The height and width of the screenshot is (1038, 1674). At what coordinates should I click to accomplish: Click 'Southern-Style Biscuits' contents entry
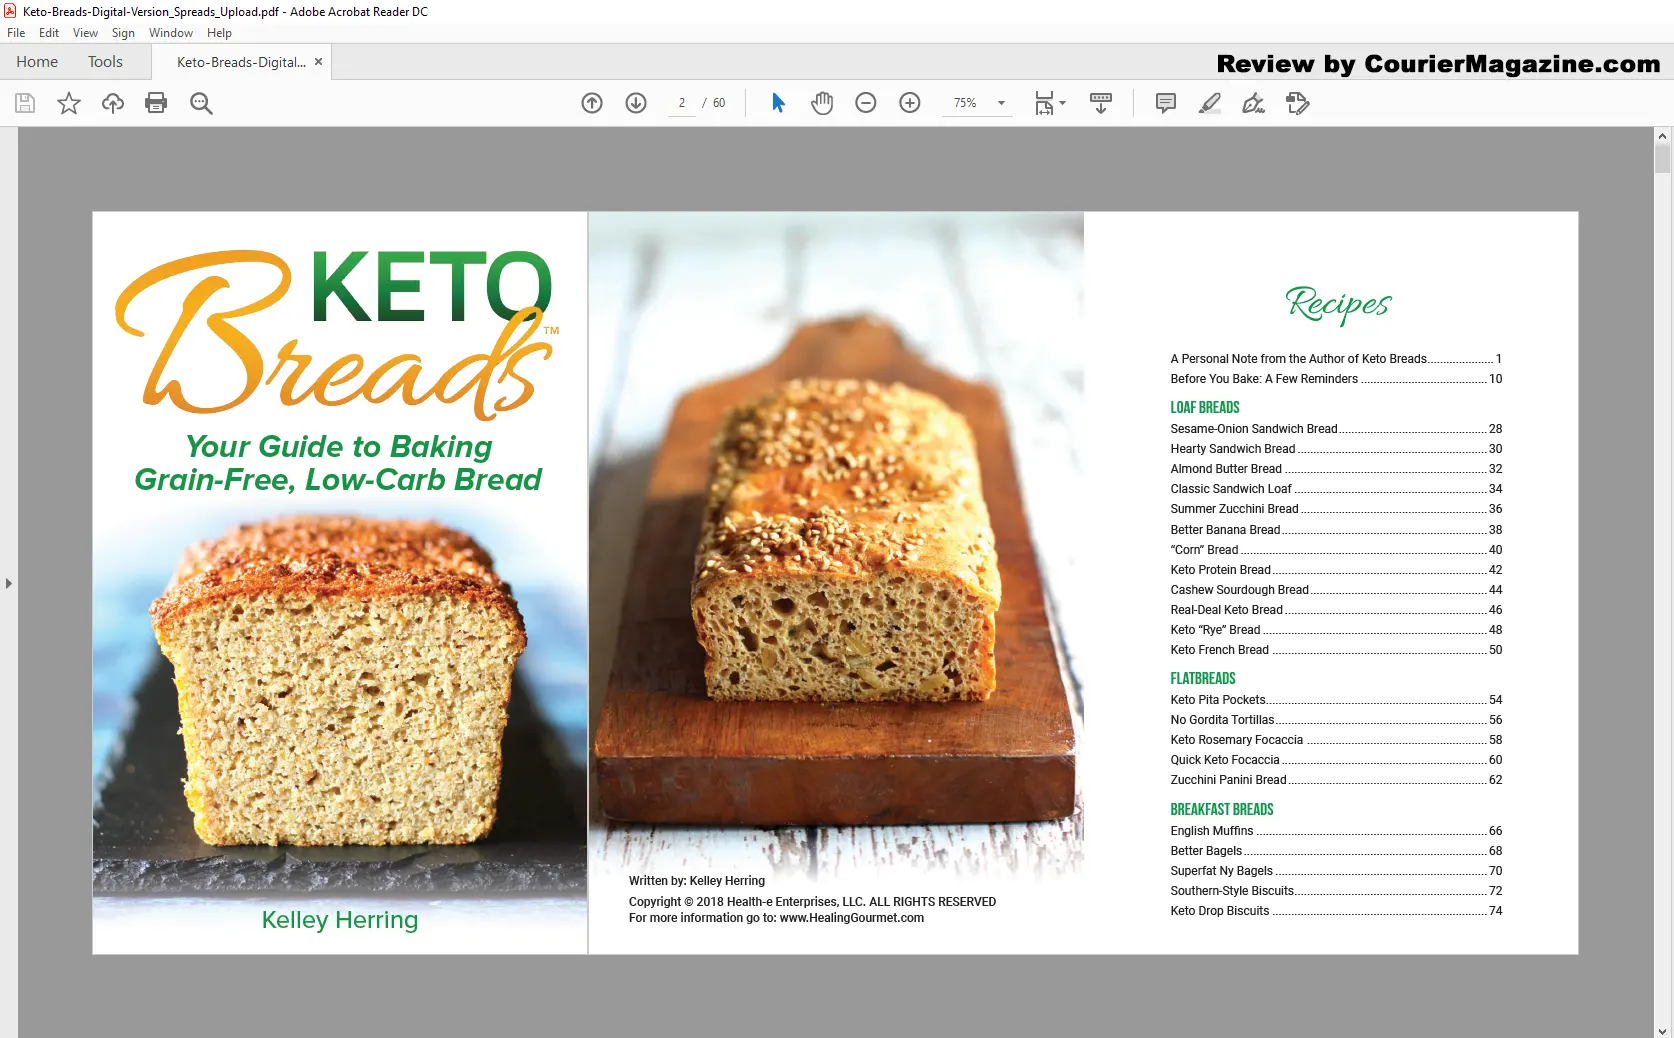[1336, 891]
